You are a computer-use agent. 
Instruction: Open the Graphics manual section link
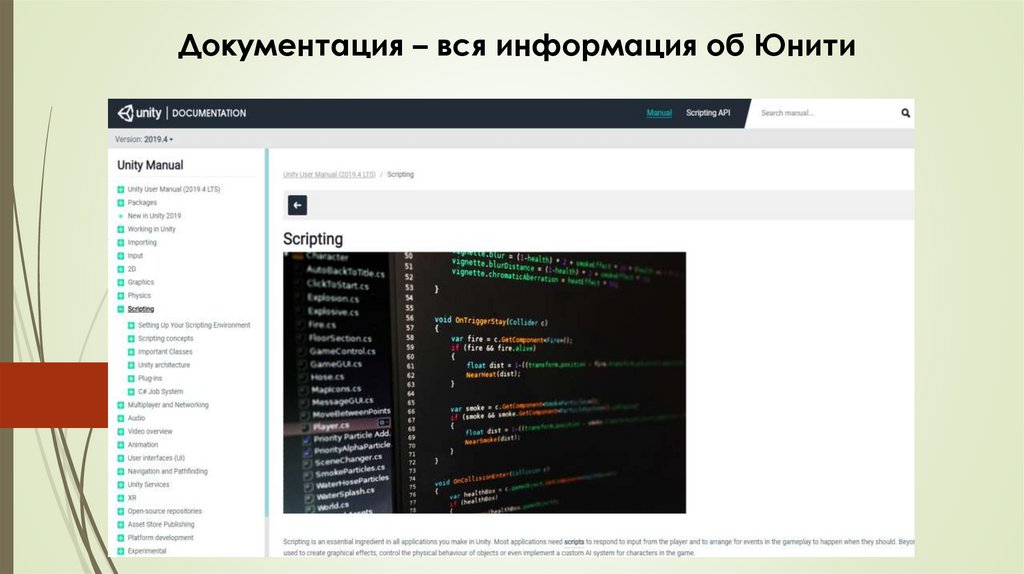(141, 282)
